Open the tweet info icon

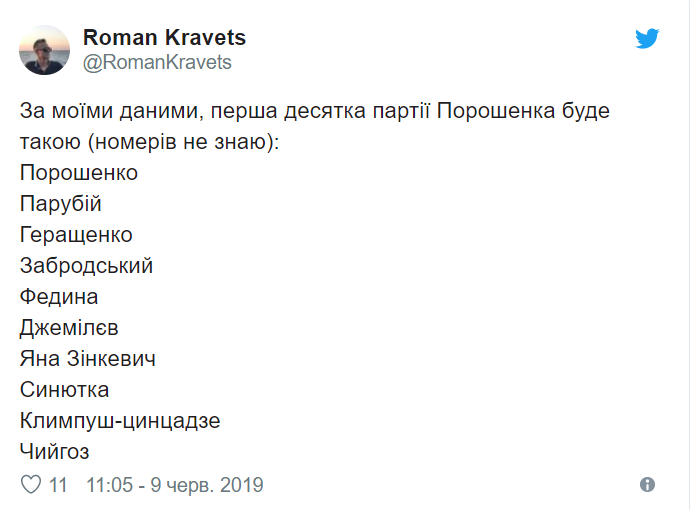click(647, 485)
